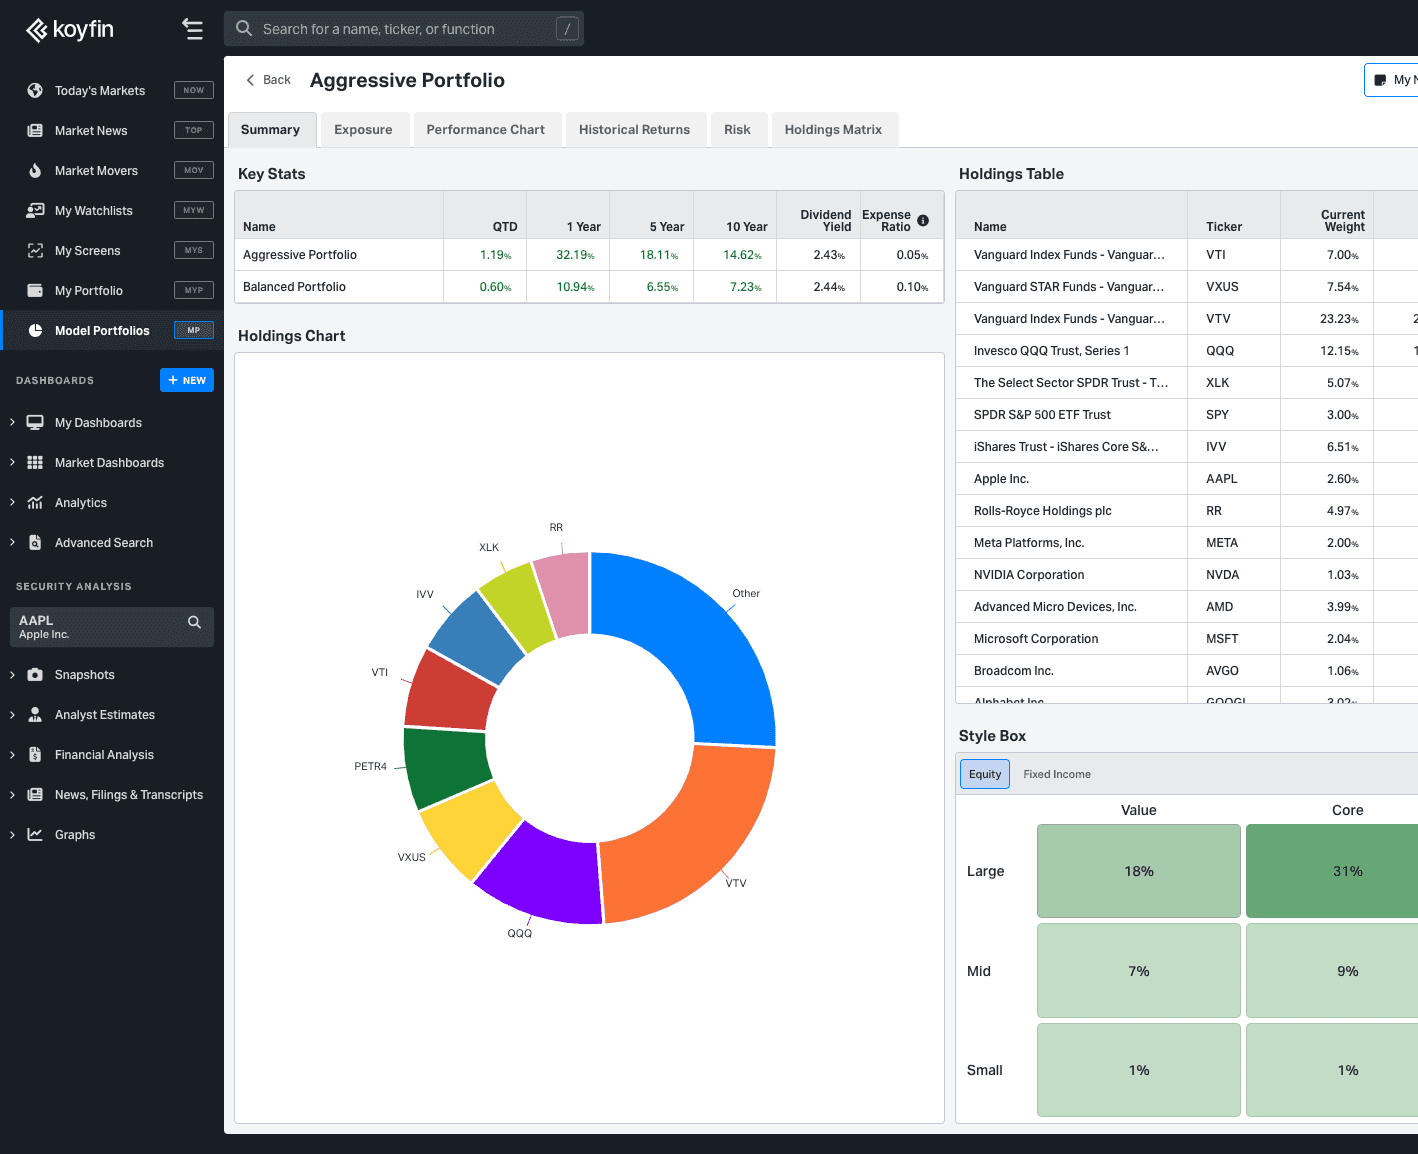Click the Expense Ratio info icon
The image size is (1418, 1154).
(923, 220)
